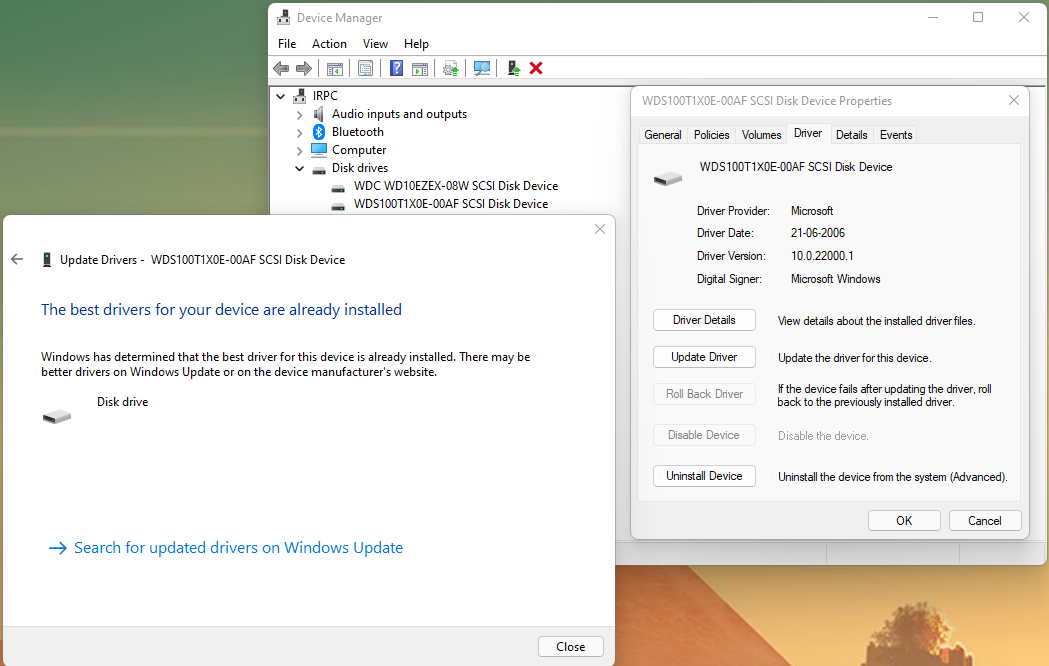Click the Properties sheet toolbar icon
Screen dimensions: 1049x666
point(365,68)
